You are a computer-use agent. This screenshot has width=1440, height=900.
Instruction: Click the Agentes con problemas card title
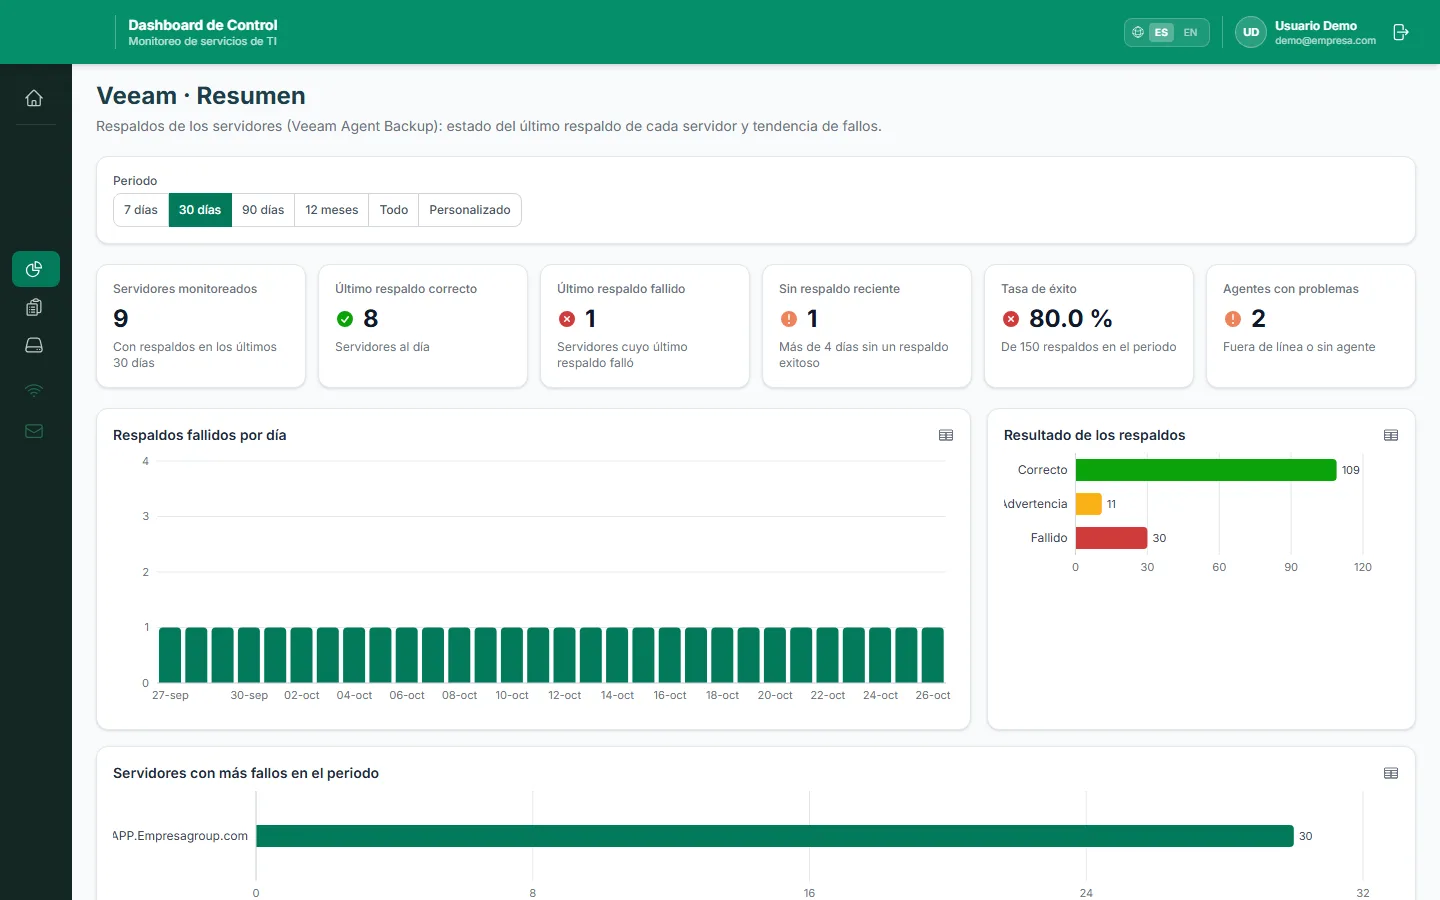click(1291, 289)
